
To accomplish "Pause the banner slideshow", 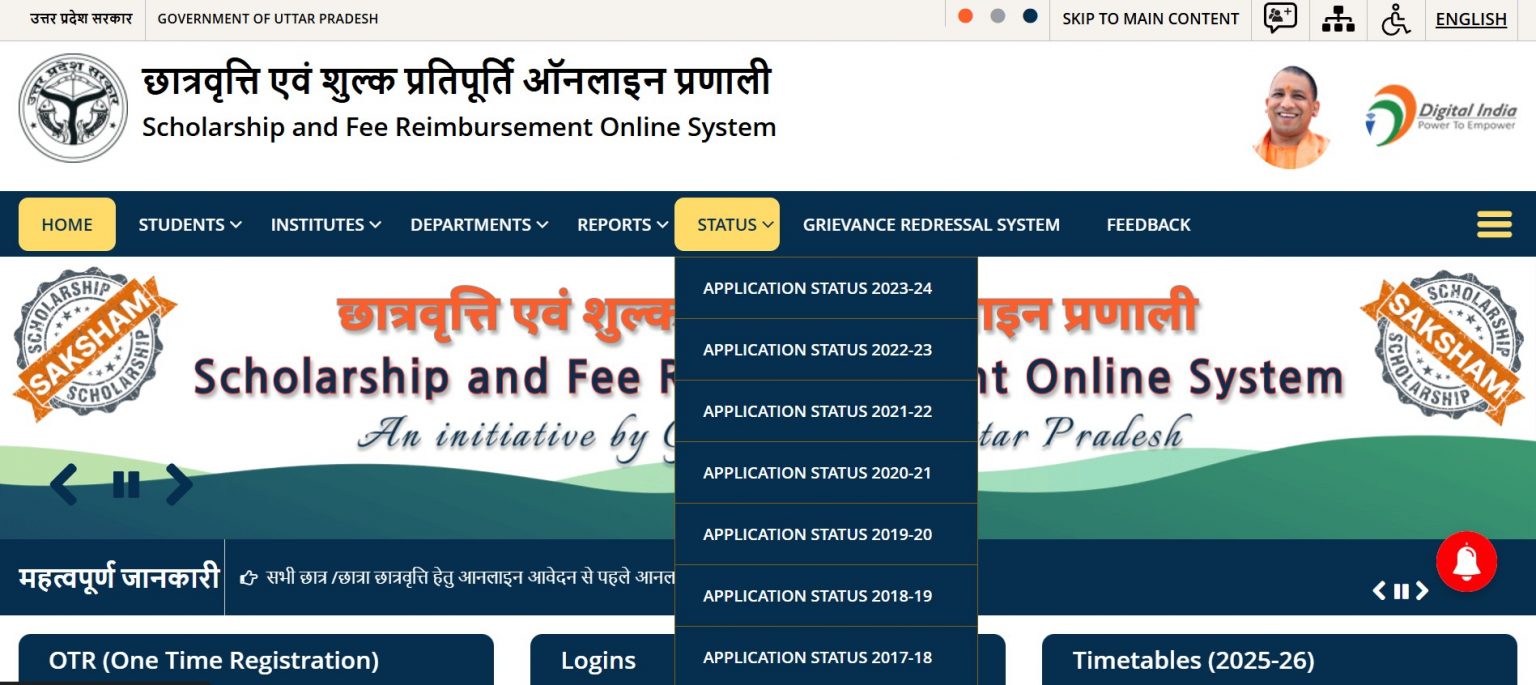I will click(126, 485).
